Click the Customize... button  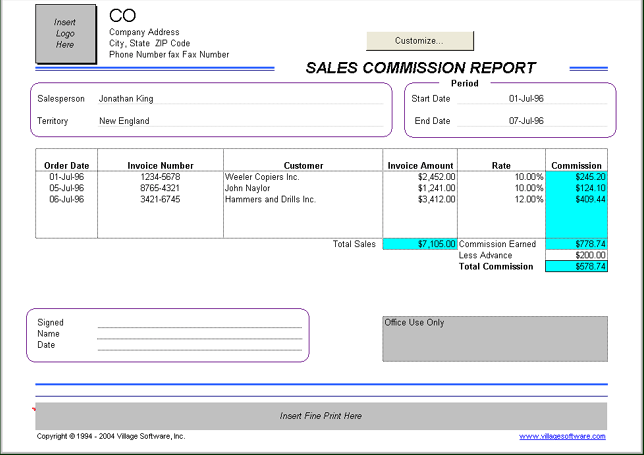pos(419,41)
